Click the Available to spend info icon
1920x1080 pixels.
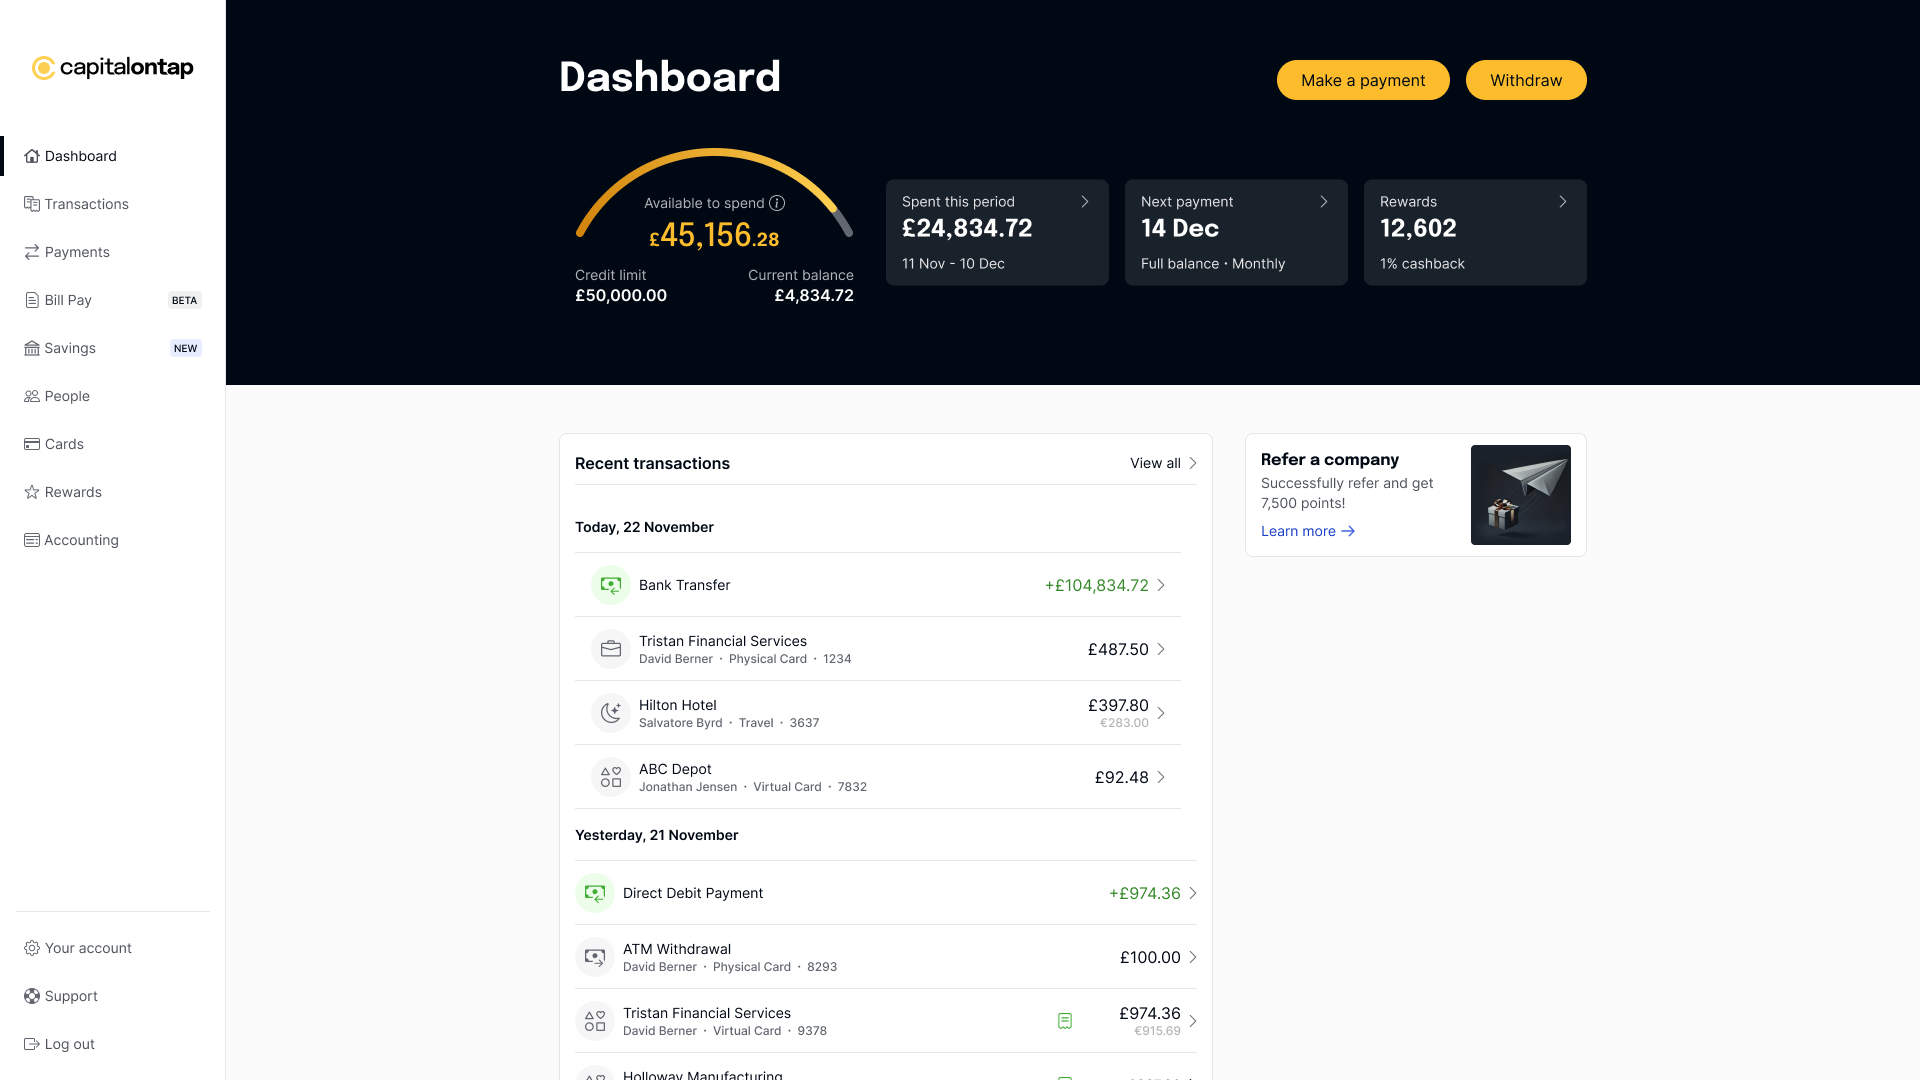click(777, 203)
